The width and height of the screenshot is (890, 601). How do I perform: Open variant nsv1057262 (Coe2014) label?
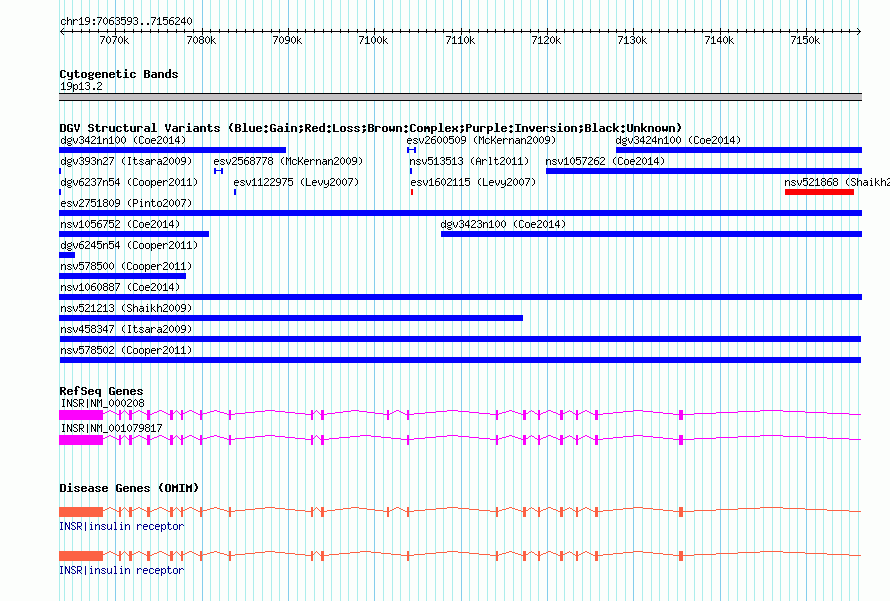tap(605, 161)
